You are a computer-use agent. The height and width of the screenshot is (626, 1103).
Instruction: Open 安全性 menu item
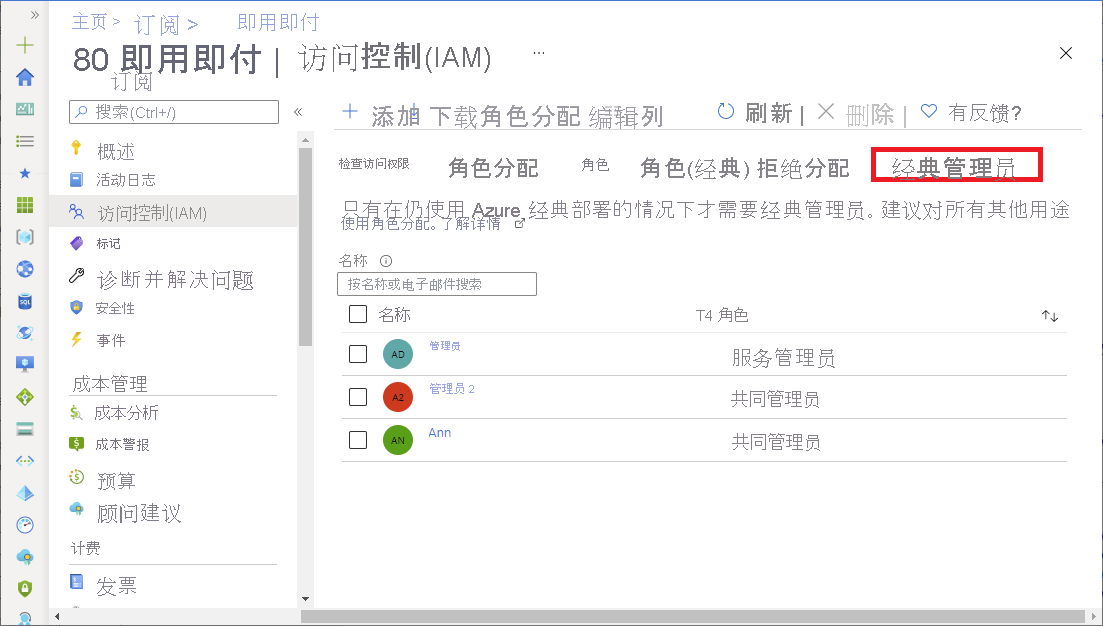coord(115,308)
